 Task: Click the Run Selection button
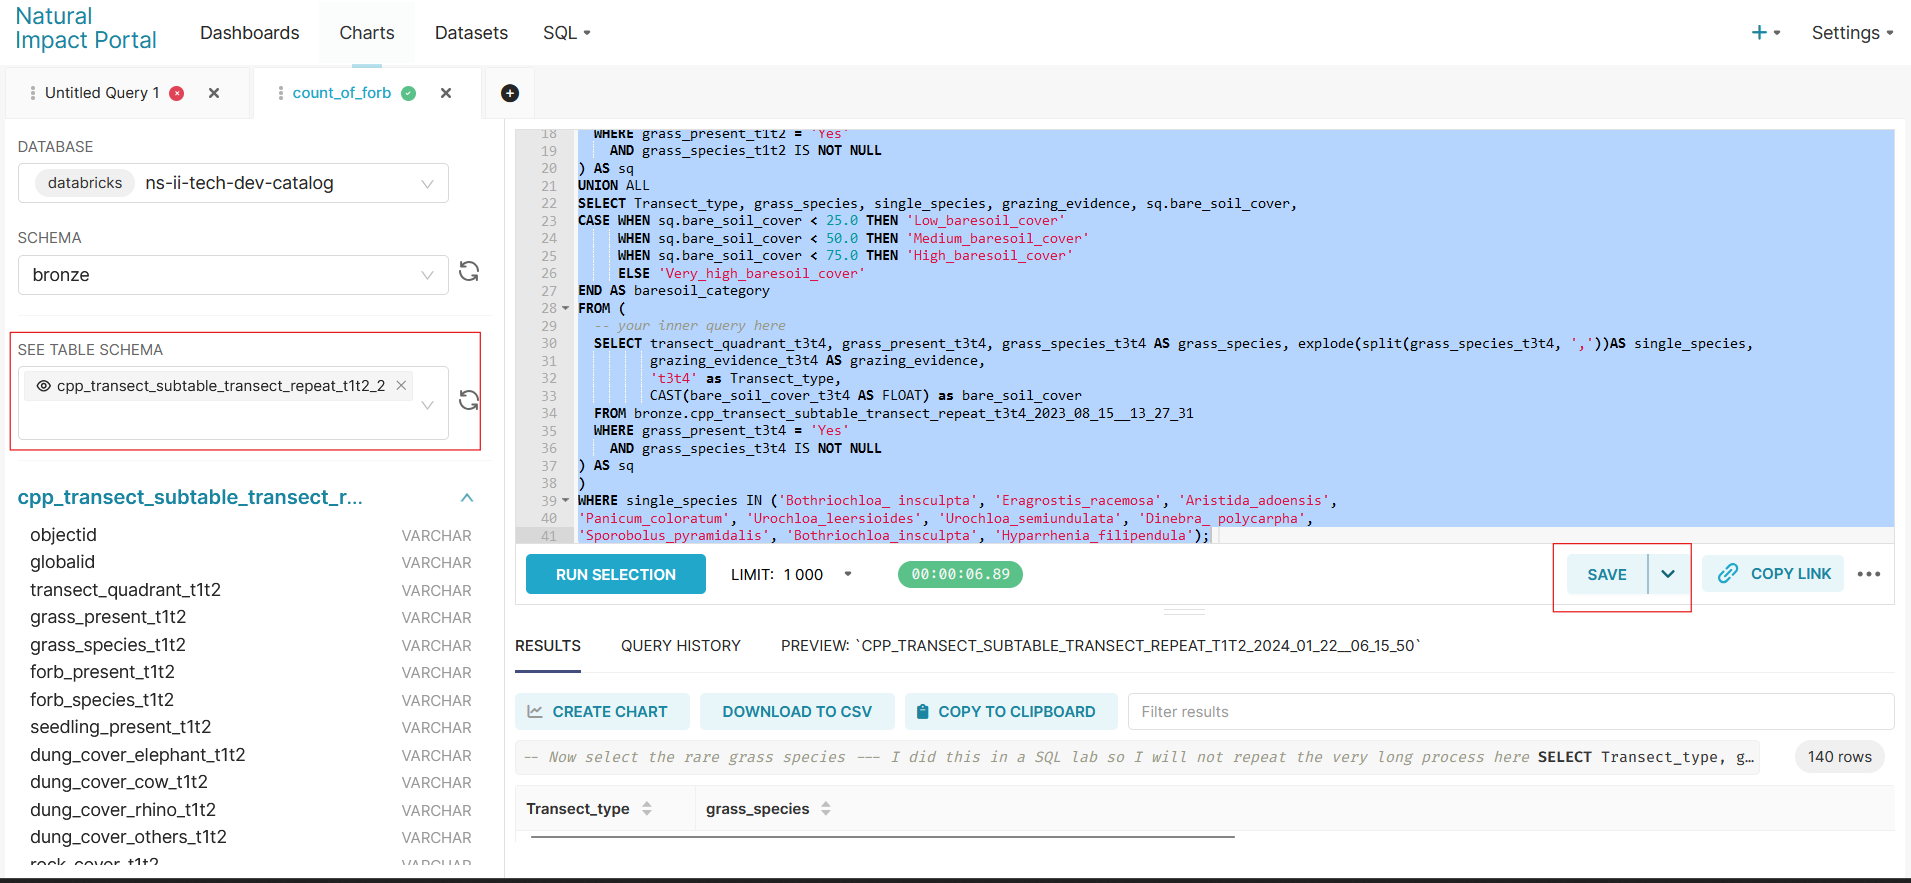(616, 574)
